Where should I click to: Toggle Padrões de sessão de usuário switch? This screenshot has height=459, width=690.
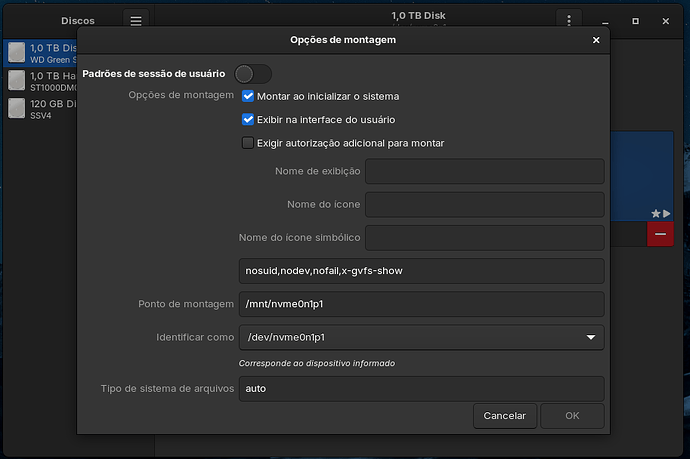tap(253, 74)
